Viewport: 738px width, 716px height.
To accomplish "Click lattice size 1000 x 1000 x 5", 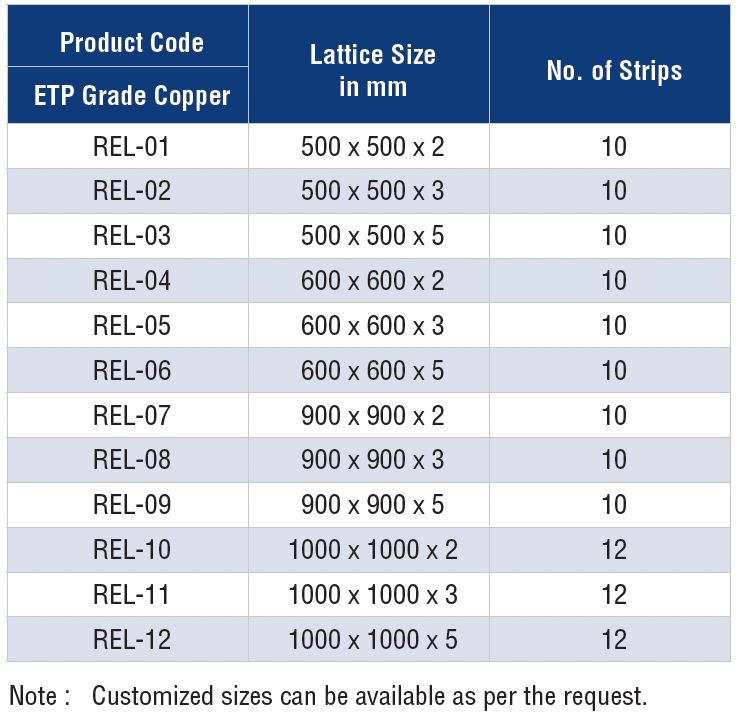I will [x=372, y=639].
